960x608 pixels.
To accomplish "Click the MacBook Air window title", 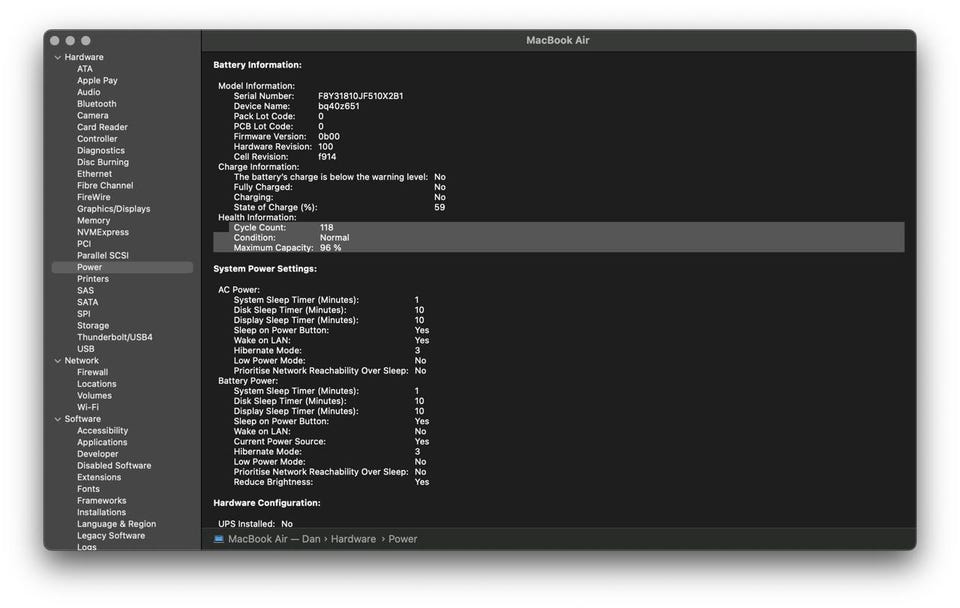I will tap(558, 40).
